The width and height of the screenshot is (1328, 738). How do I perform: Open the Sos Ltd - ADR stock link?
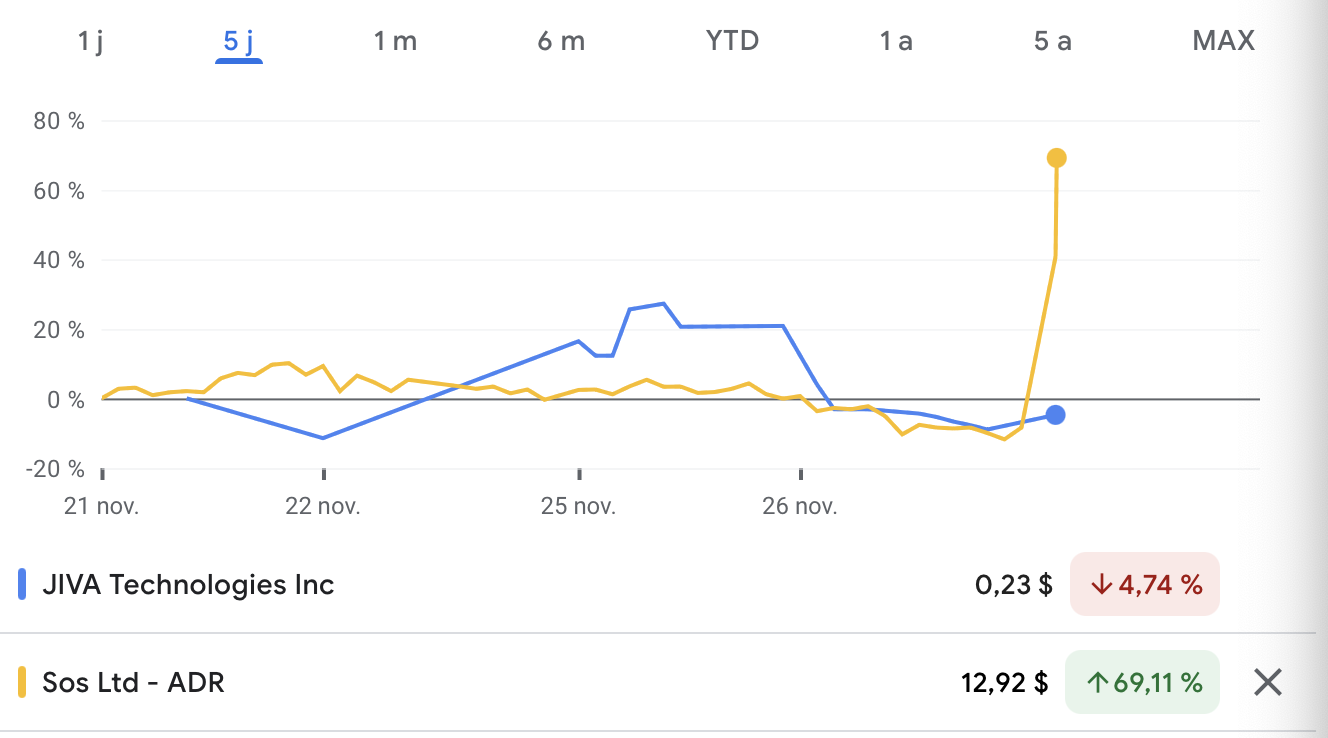click(x=133, y=683)
